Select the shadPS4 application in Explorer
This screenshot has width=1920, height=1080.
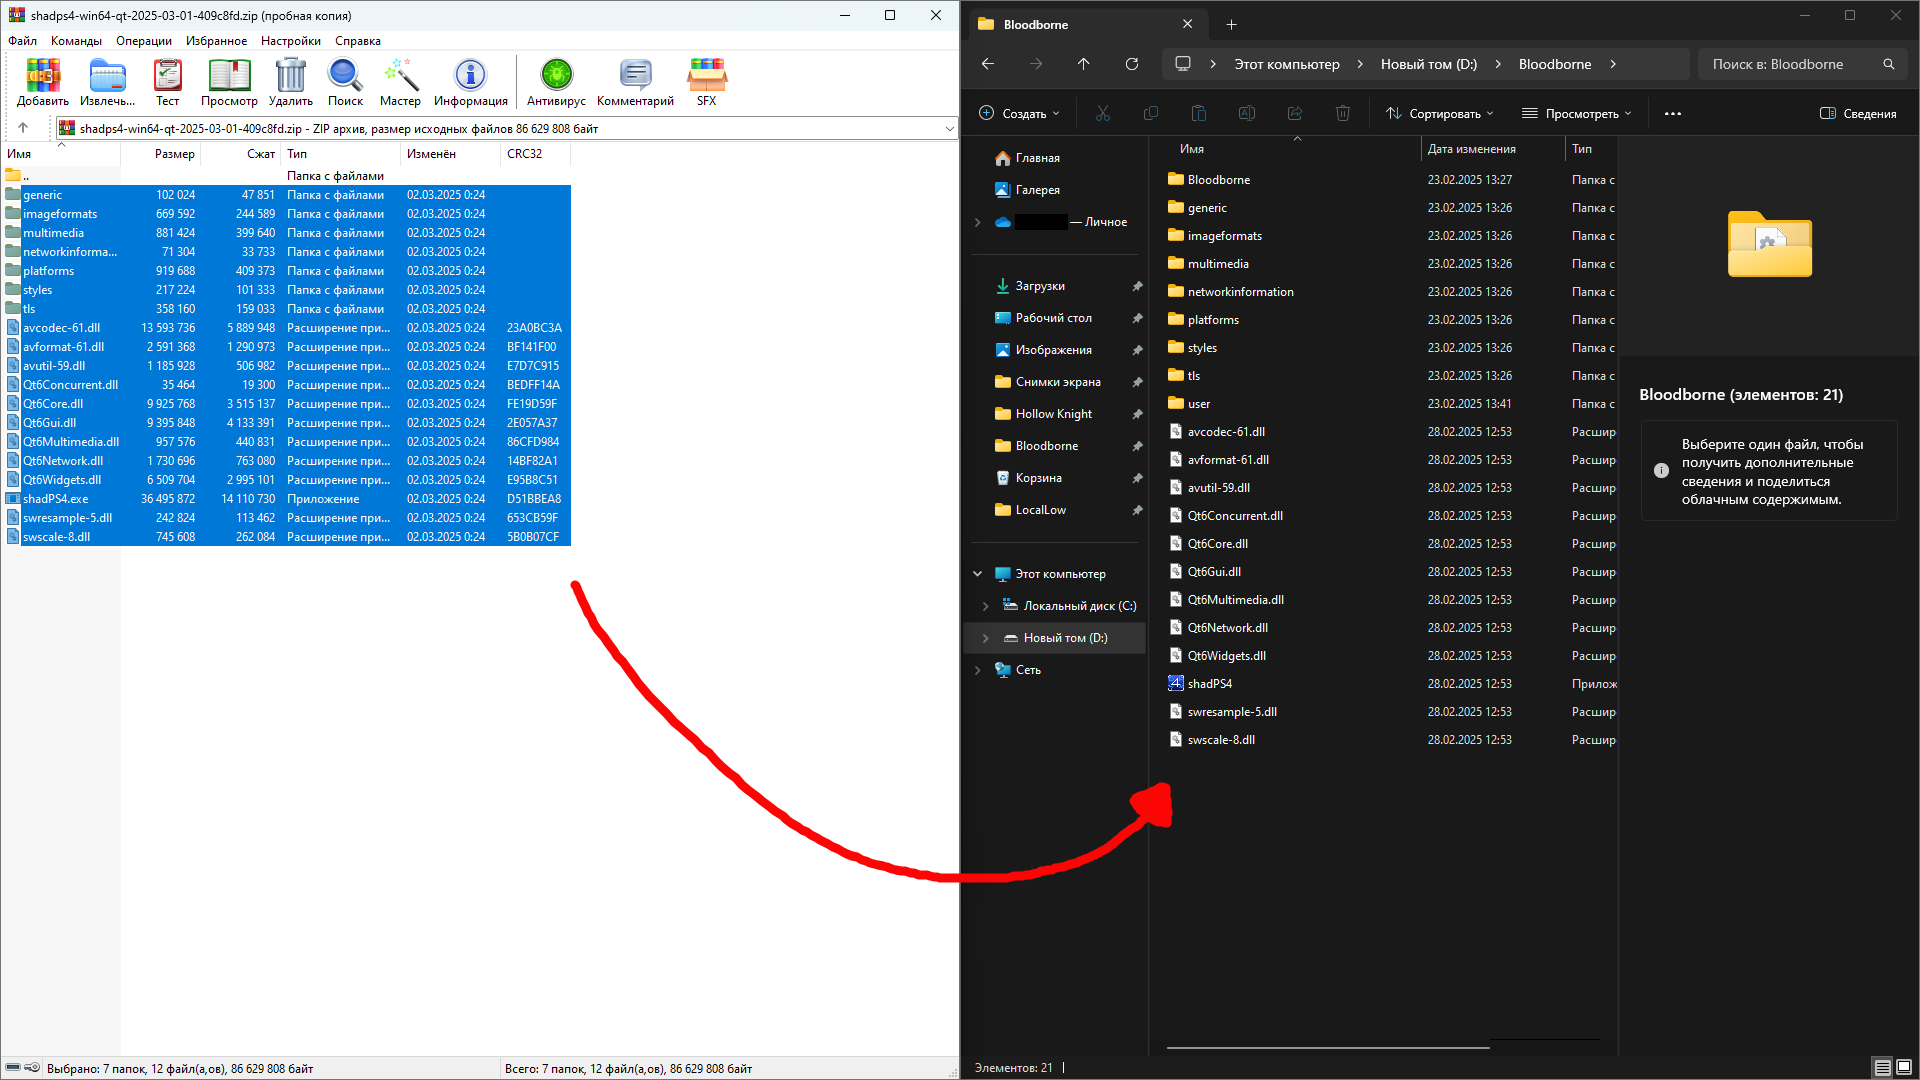[1391, 684]
